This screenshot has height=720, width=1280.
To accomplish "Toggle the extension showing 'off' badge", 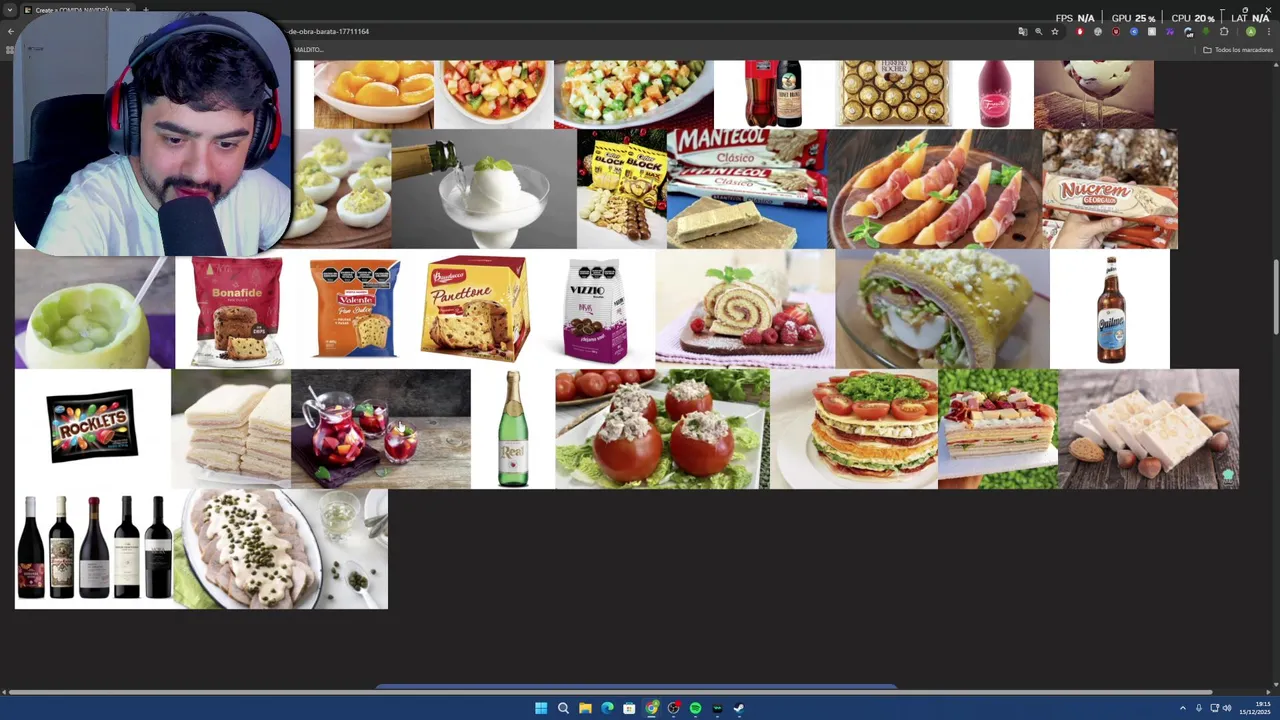I will click(x=1188, y=32).
